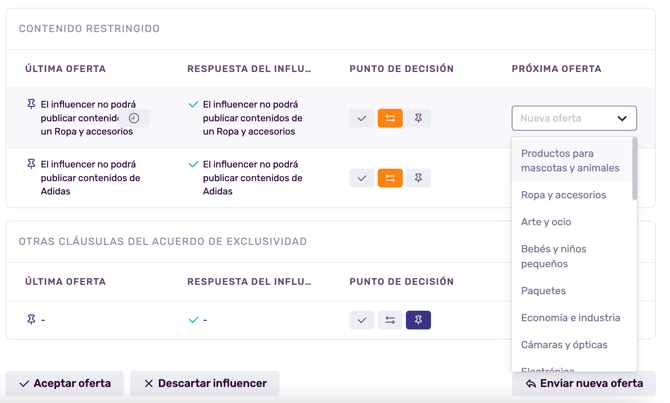Click the dropdown list's scrollbar

click(x=634, y=170)
